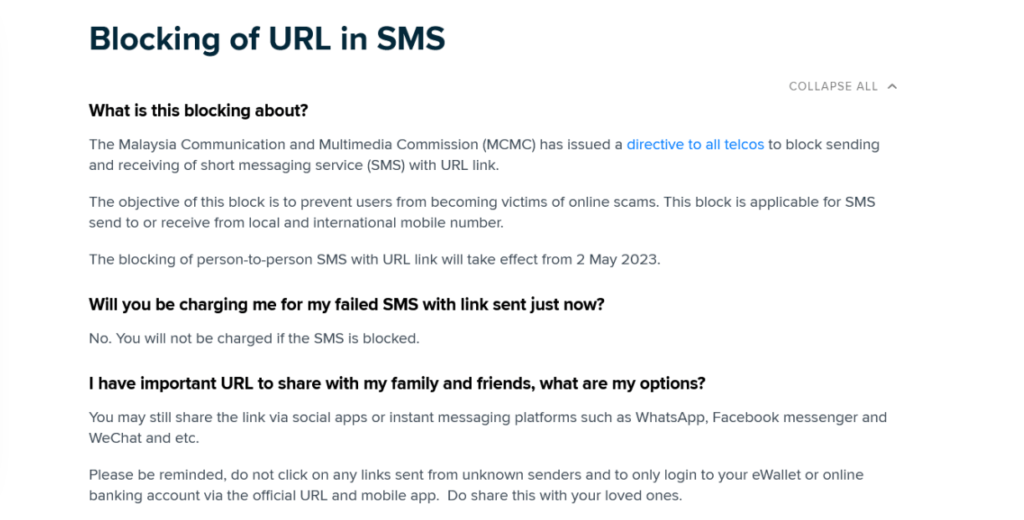The width and height of the screenshot is (1024, 520).
Task: Collapse the "I have important URL to share" question
Action: [397, 383]
